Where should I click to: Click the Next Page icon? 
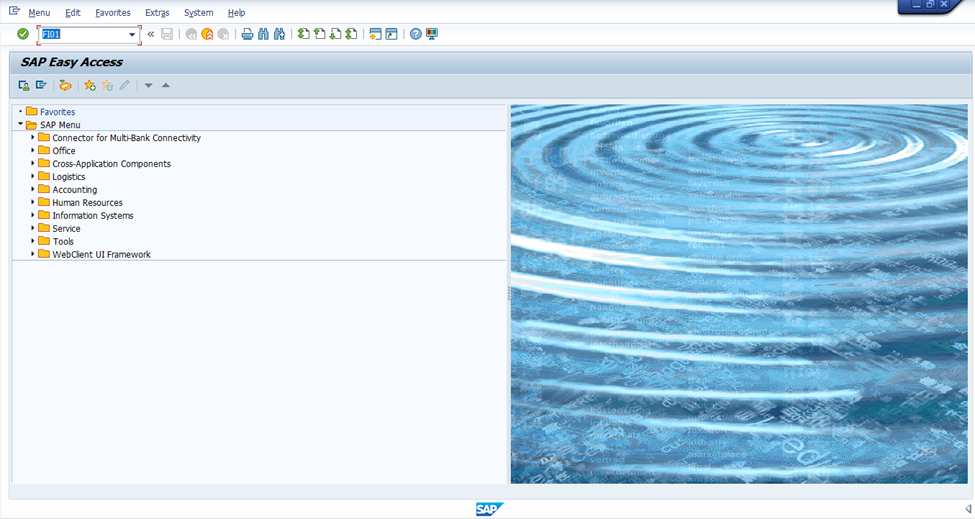(335, 34)
